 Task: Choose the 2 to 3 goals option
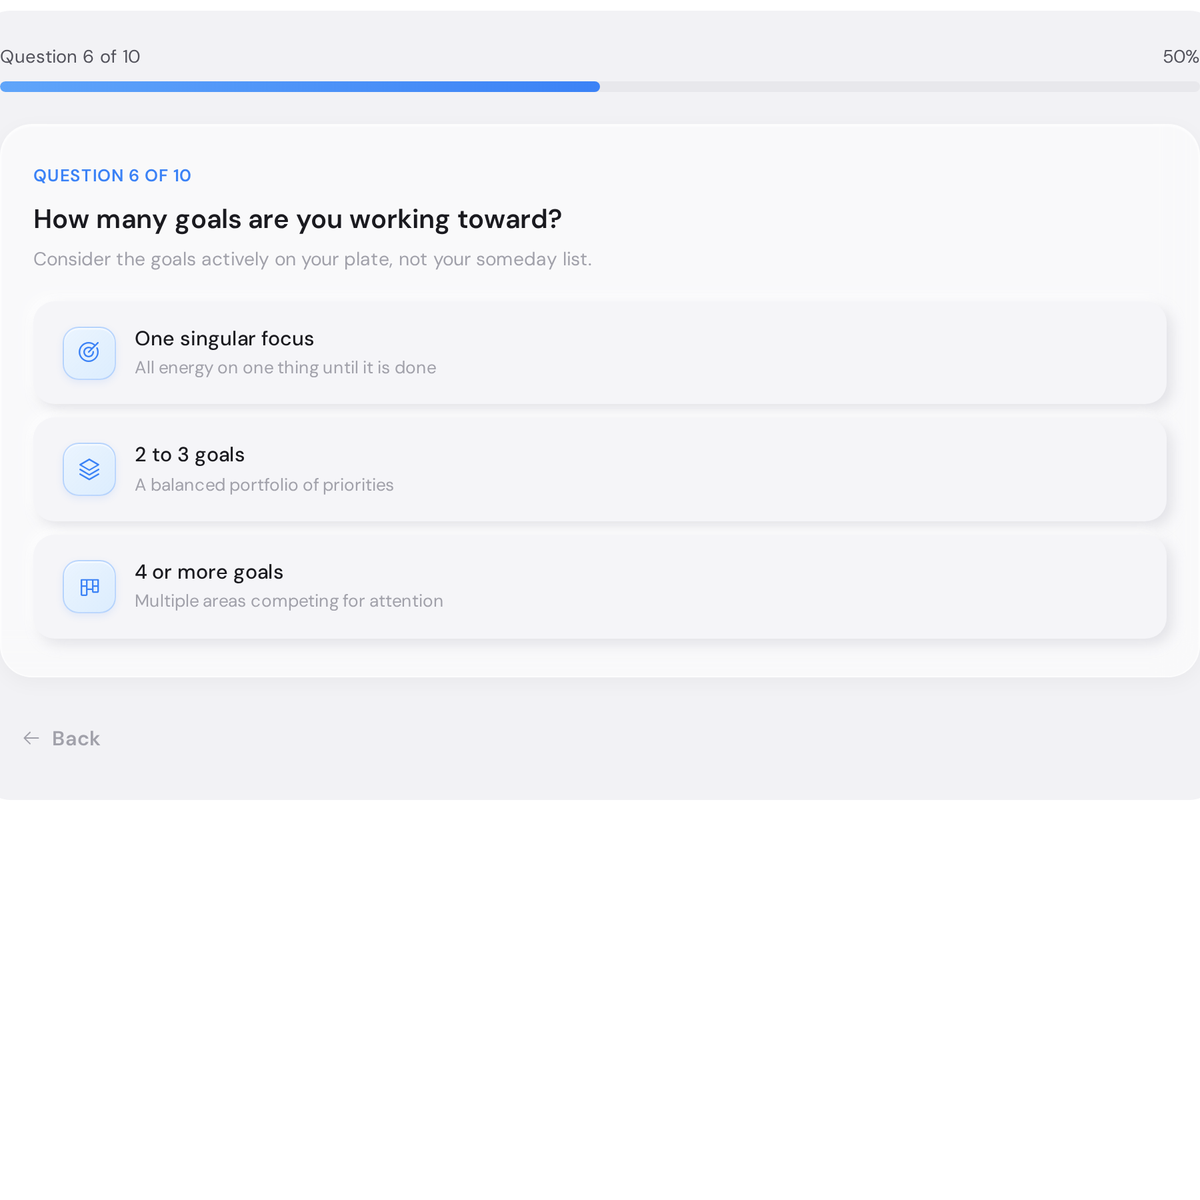point(600,469)
